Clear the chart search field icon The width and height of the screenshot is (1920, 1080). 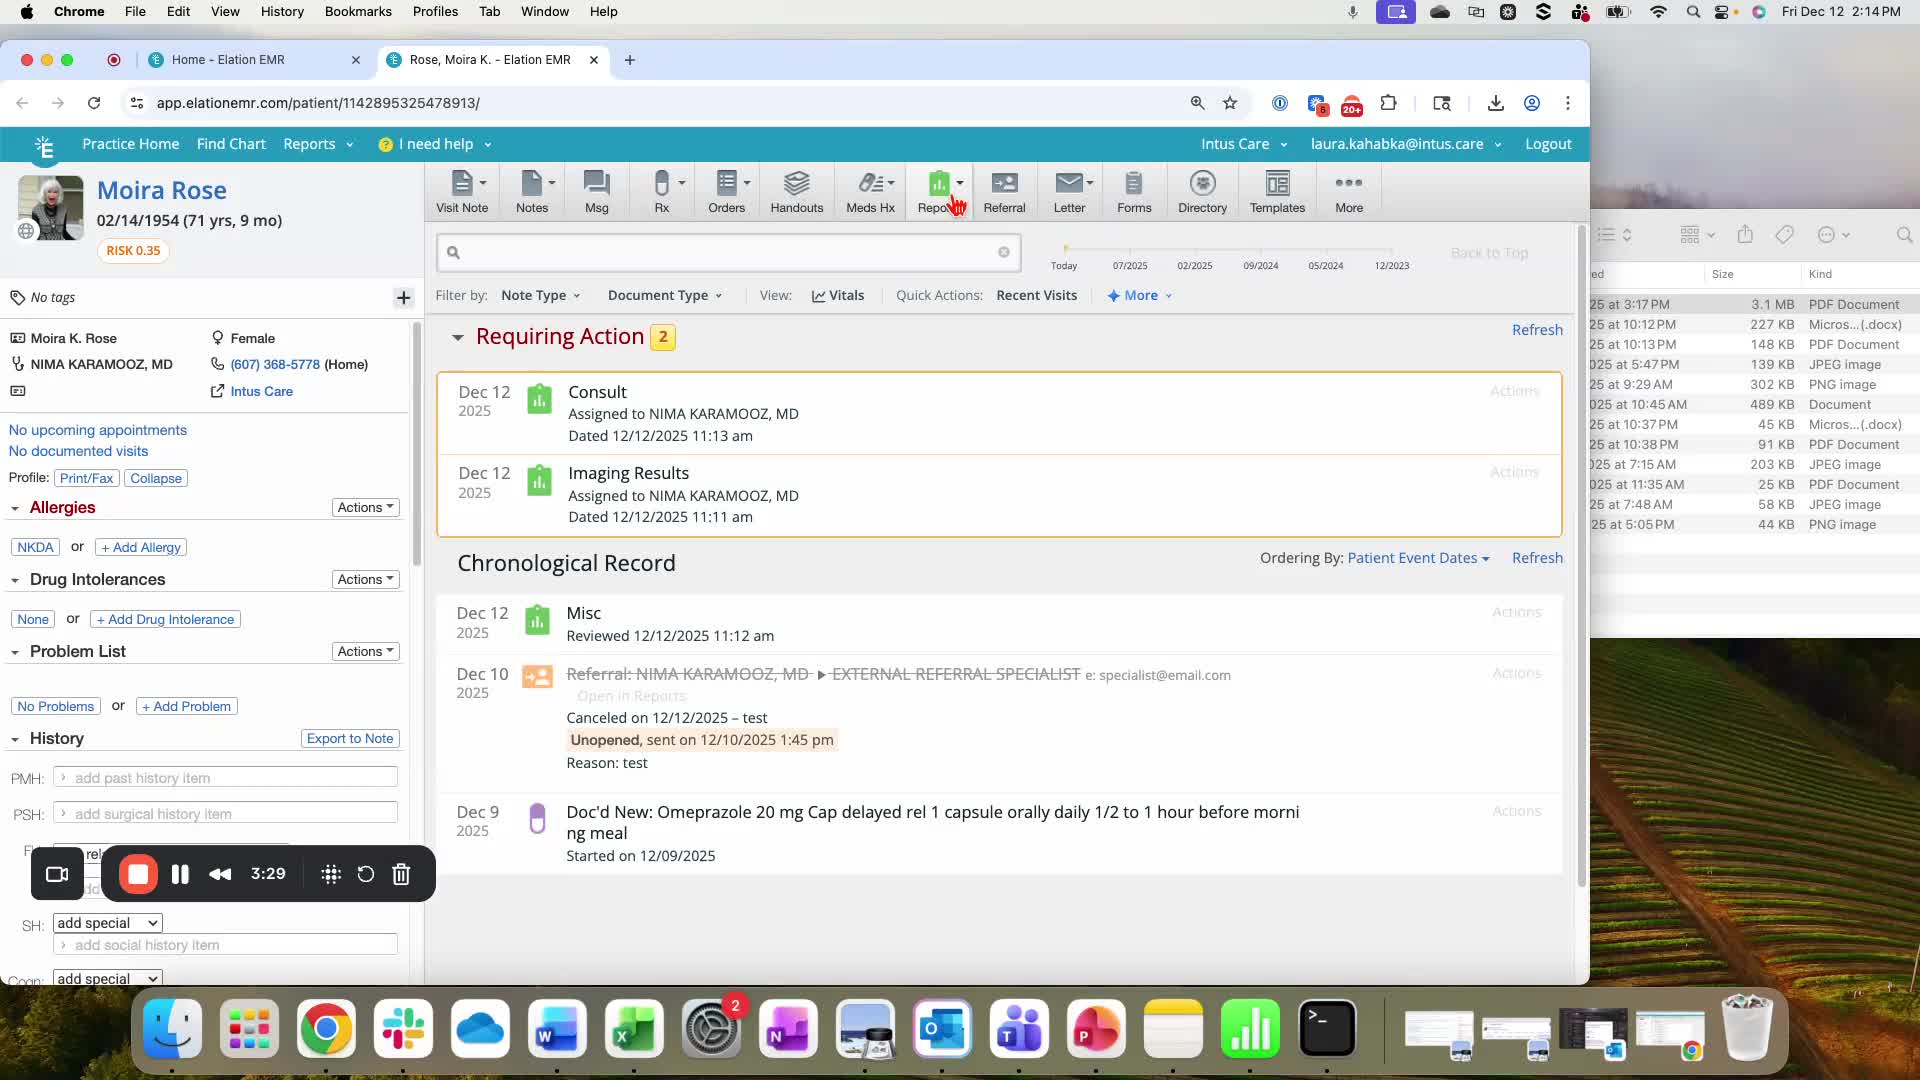click(x=1003, y=252)
